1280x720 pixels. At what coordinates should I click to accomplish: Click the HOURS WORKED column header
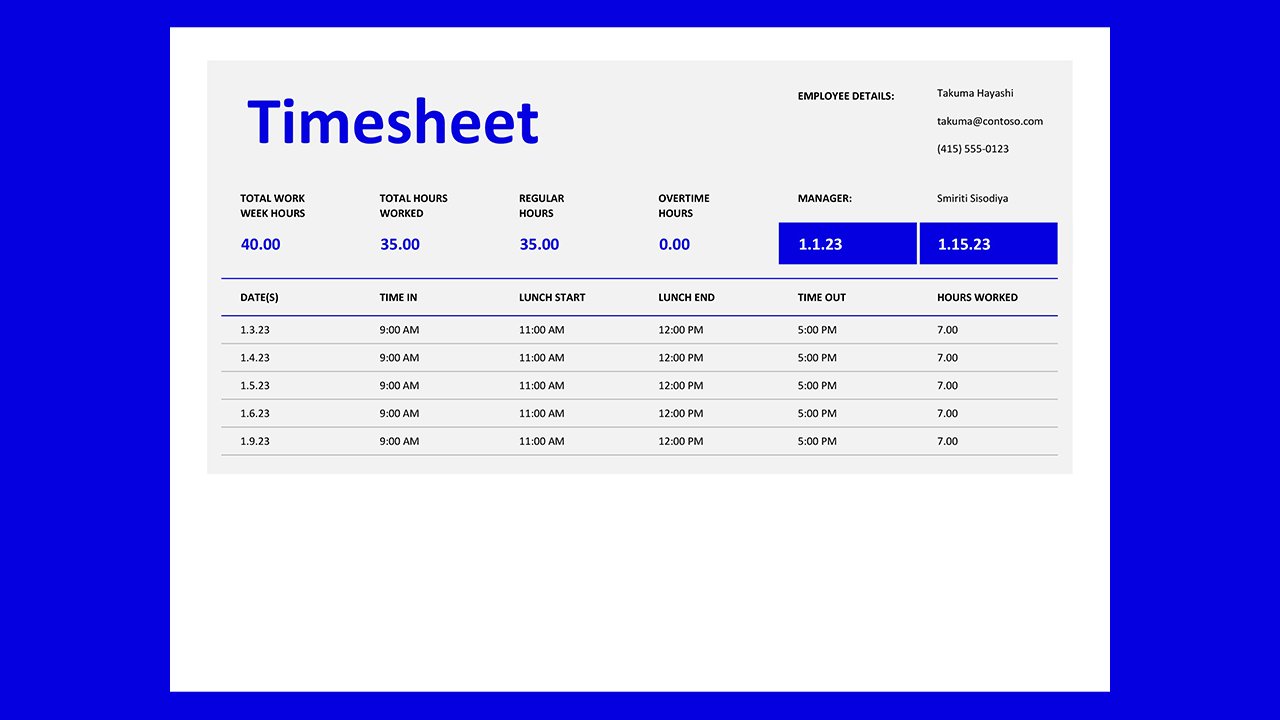(975, 297)
